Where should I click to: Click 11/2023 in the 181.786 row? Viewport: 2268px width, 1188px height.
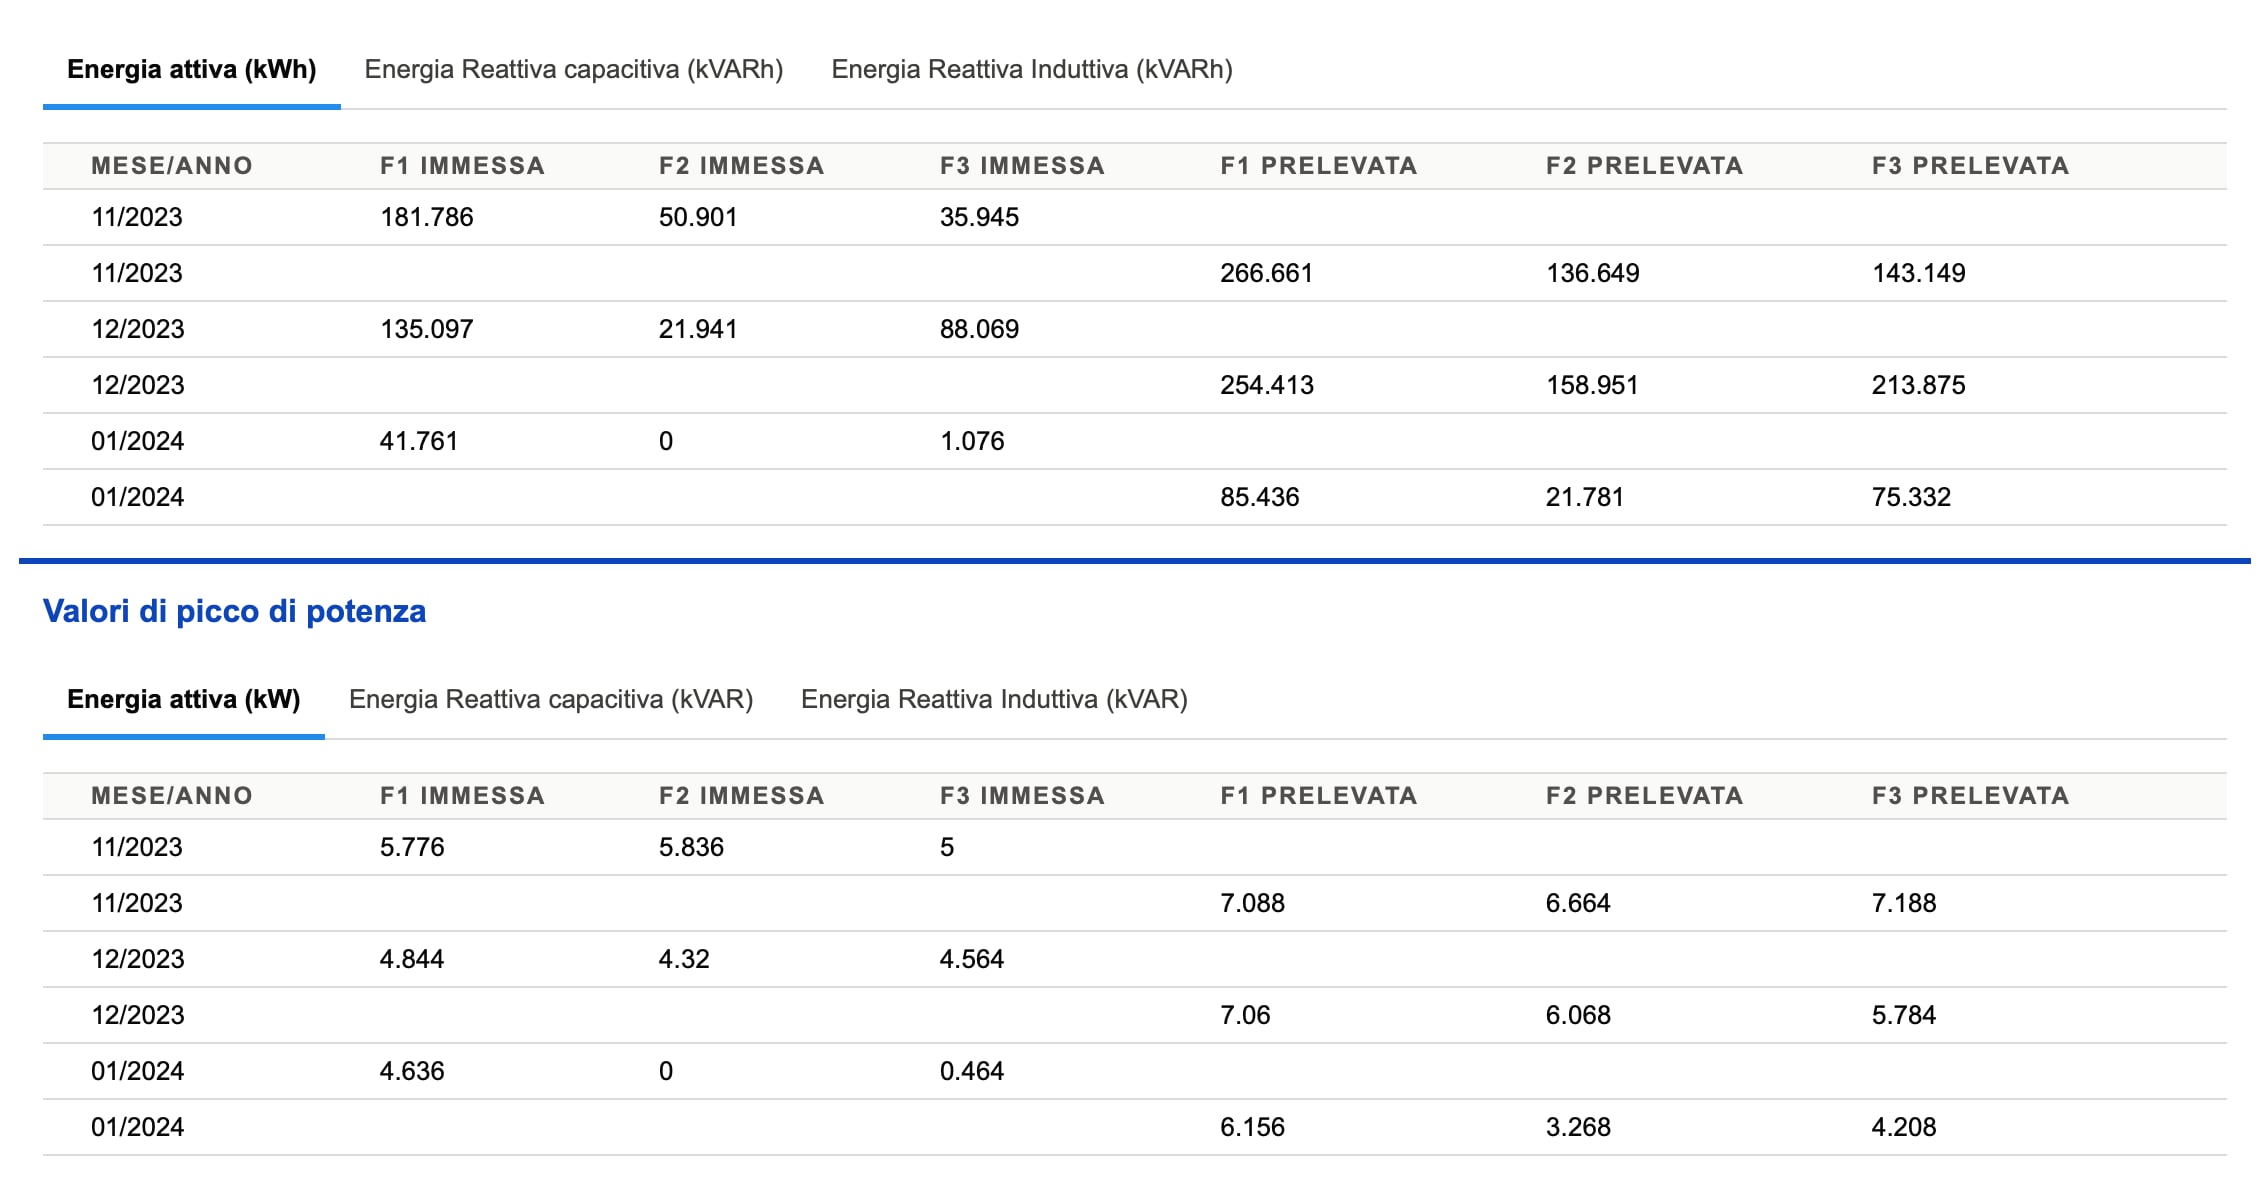pos(137,217)
